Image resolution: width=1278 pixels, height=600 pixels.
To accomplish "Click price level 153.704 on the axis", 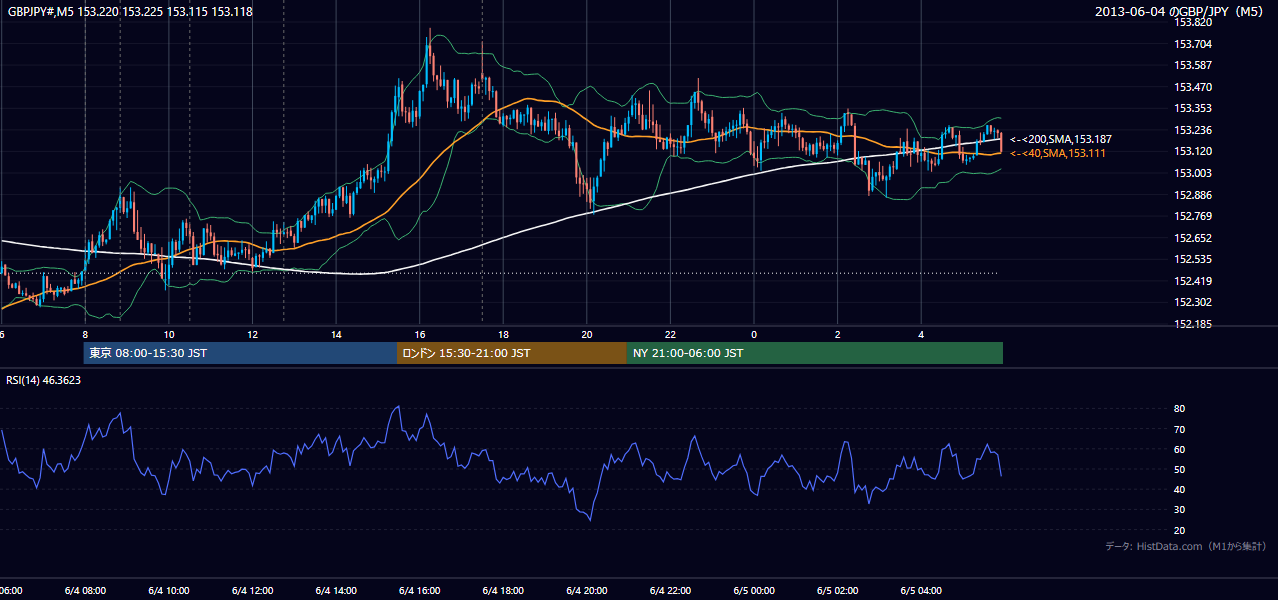I will (1192, 44).
